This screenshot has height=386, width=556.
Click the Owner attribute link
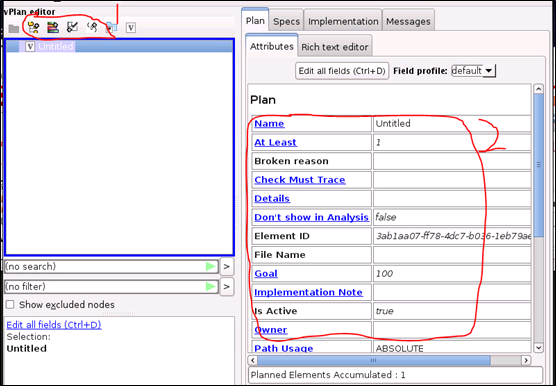tap(271, 330)
